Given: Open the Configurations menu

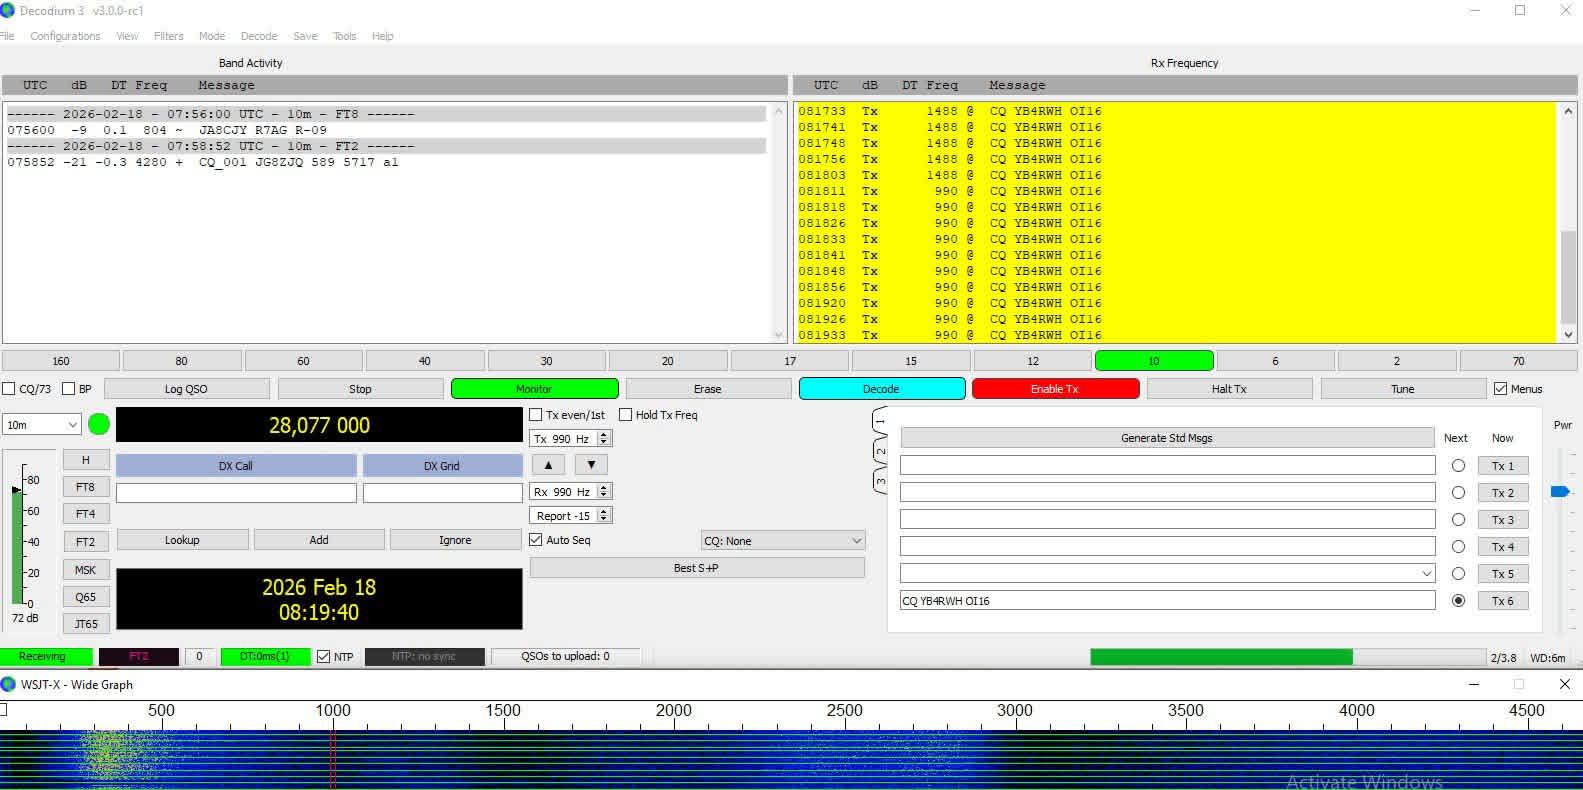Looking at the screenshot, I should click(65, 36).
